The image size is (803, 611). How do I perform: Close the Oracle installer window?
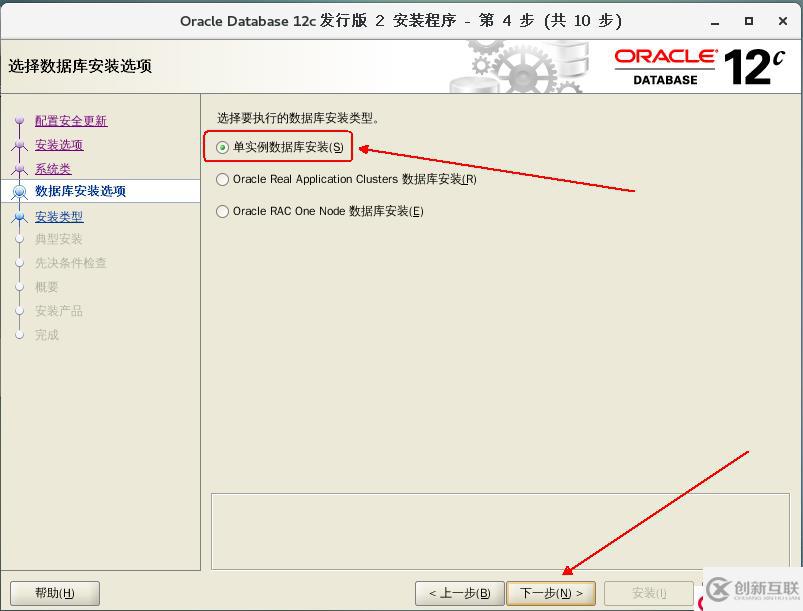tap(783, 21)
